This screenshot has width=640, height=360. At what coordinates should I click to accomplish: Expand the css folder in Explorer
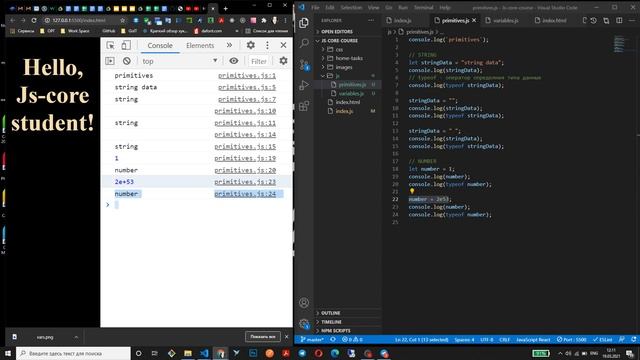339,49
